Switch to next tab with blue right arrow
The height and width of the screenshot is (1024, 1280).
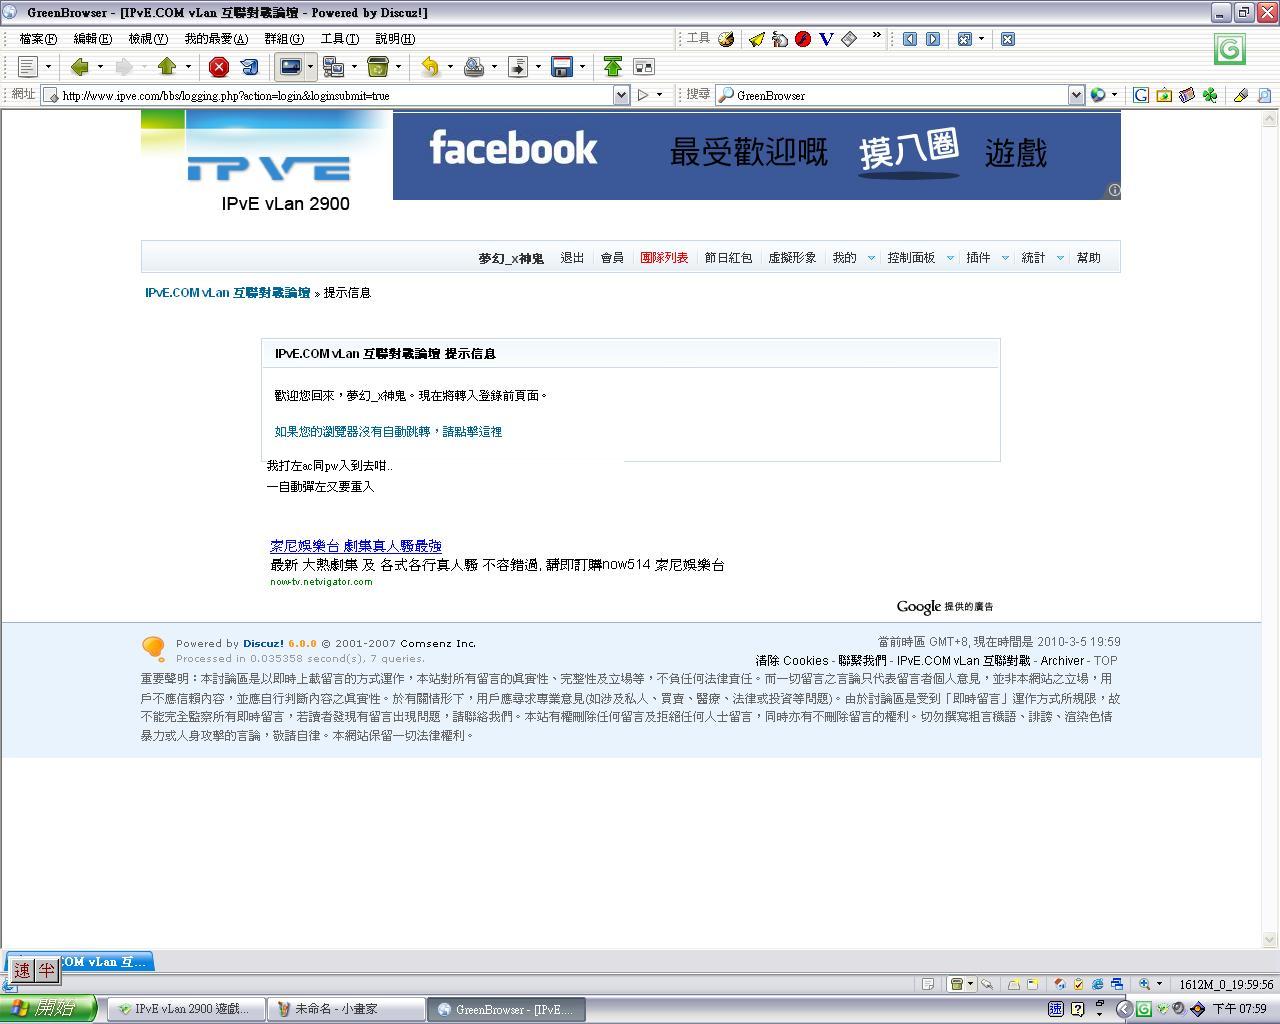933,39
